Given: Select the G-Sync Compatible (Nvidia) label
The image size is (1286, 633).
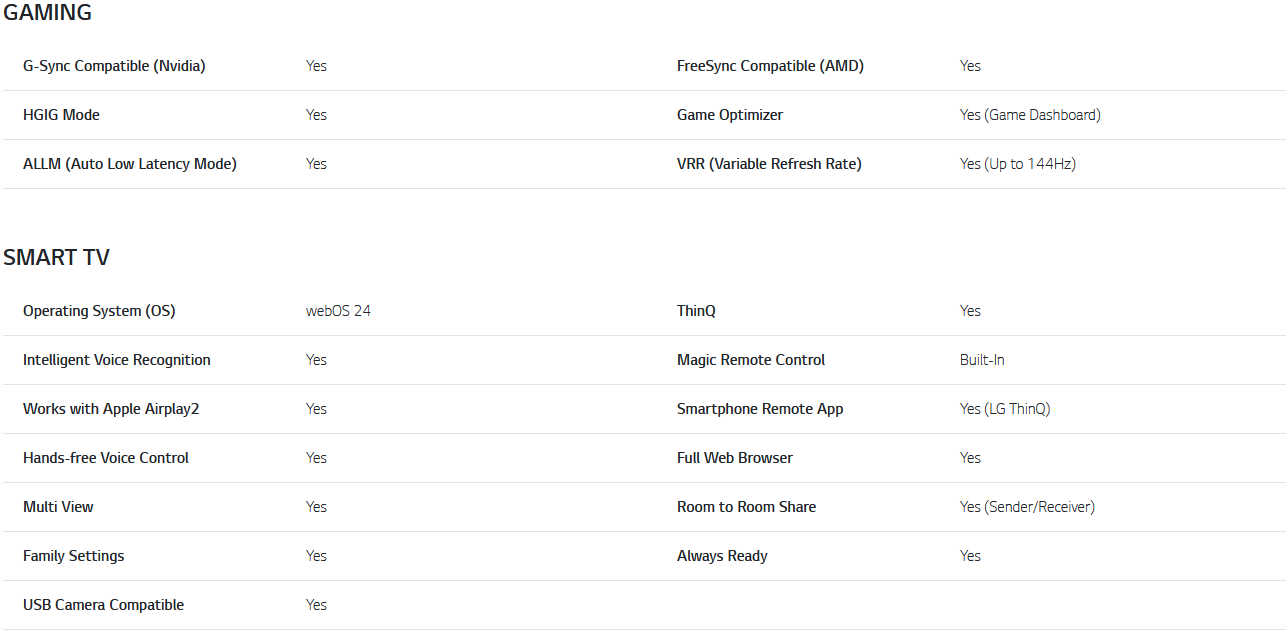Looking at the screenshot, I should coord(114,66).
